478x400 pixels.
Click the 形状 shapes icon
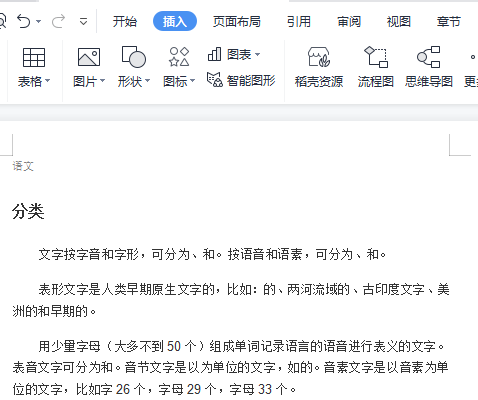(x=134, y=57)
